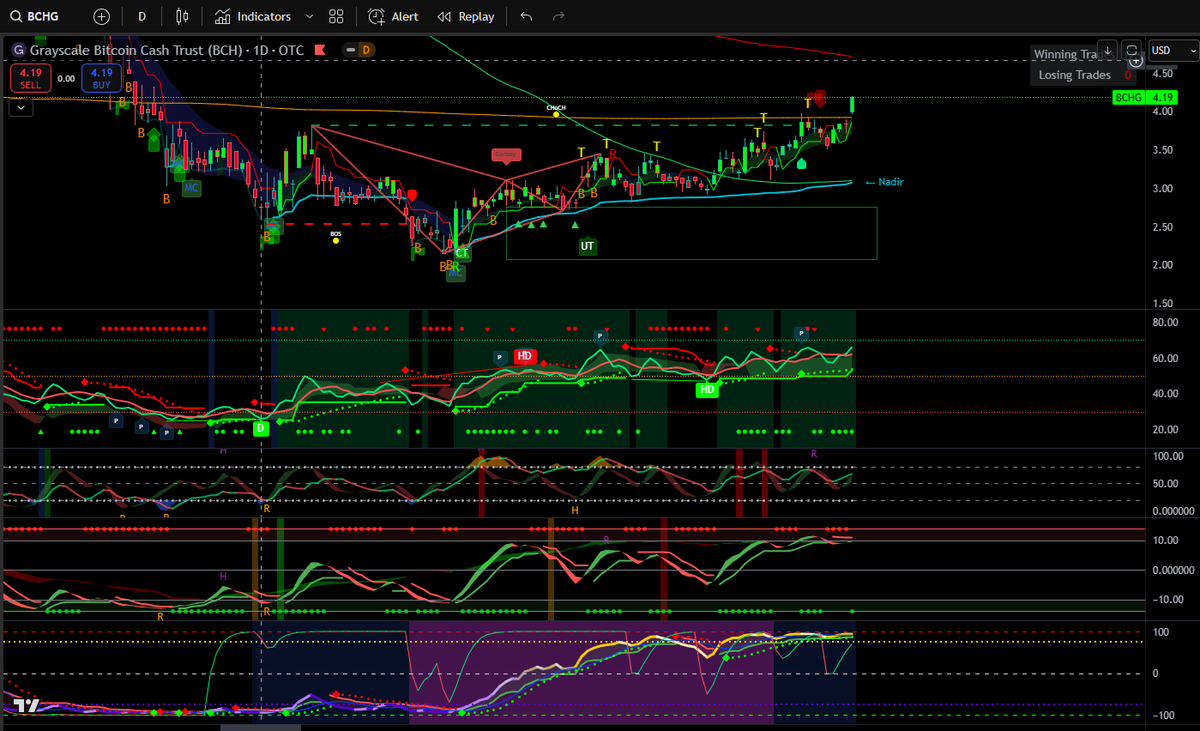Open symbol search for BCHG
The height and width of the screenshot is (731, 1200).
[x=35, y=16]
